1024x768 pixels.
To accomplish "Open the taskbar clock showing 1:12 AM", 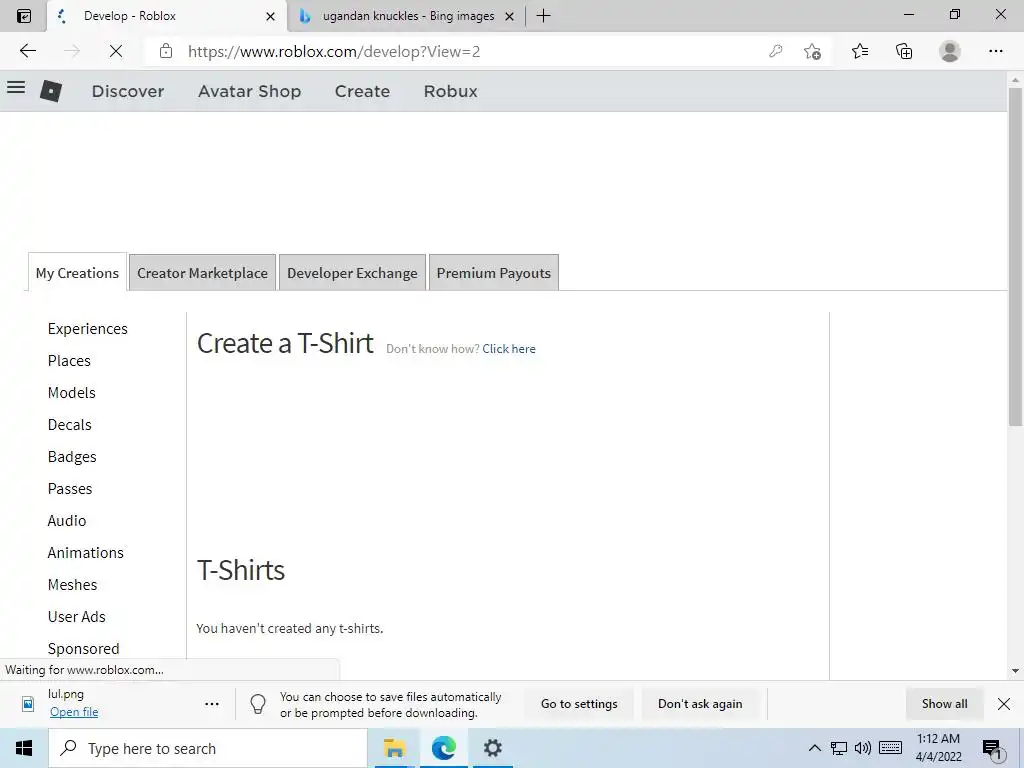I will pyautogui.click(x=938, y=748).
